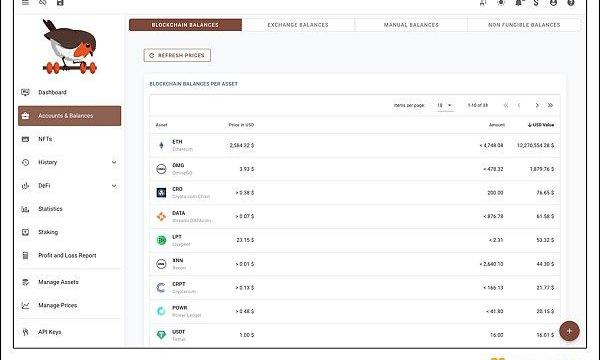Image resolution: width=600 pixels, height=360 pixels.
Task: Open the notifications bell icon
Action: 518,2
